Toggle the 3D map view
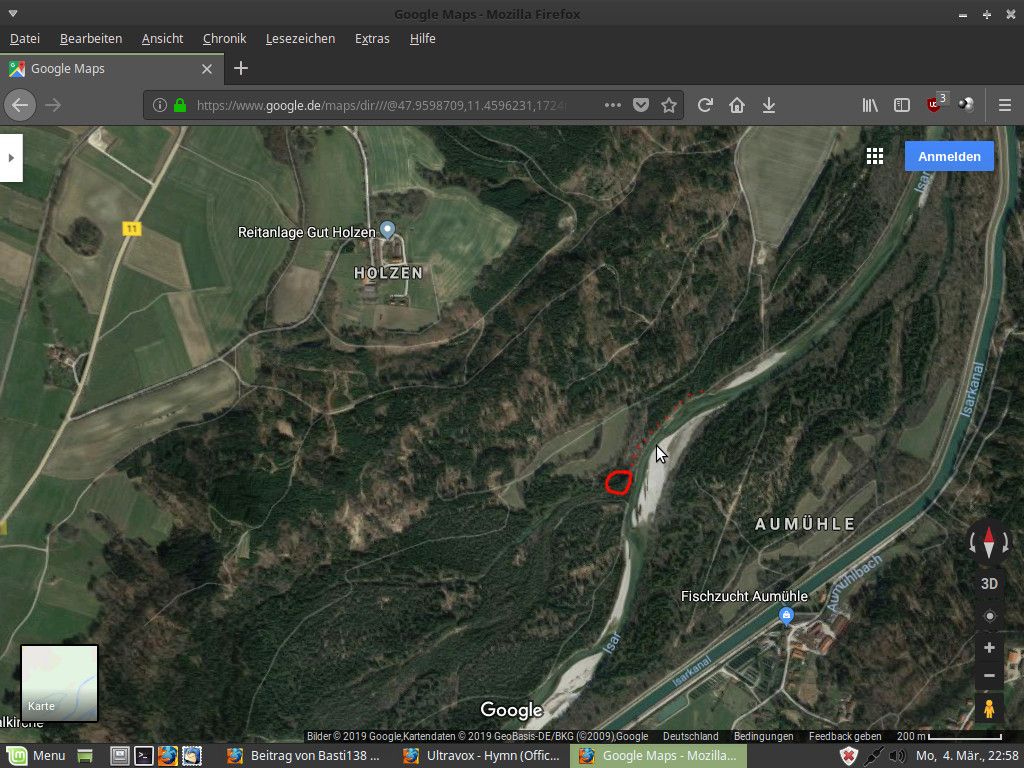The image size is (1024, 768). [x=989, y=584]
